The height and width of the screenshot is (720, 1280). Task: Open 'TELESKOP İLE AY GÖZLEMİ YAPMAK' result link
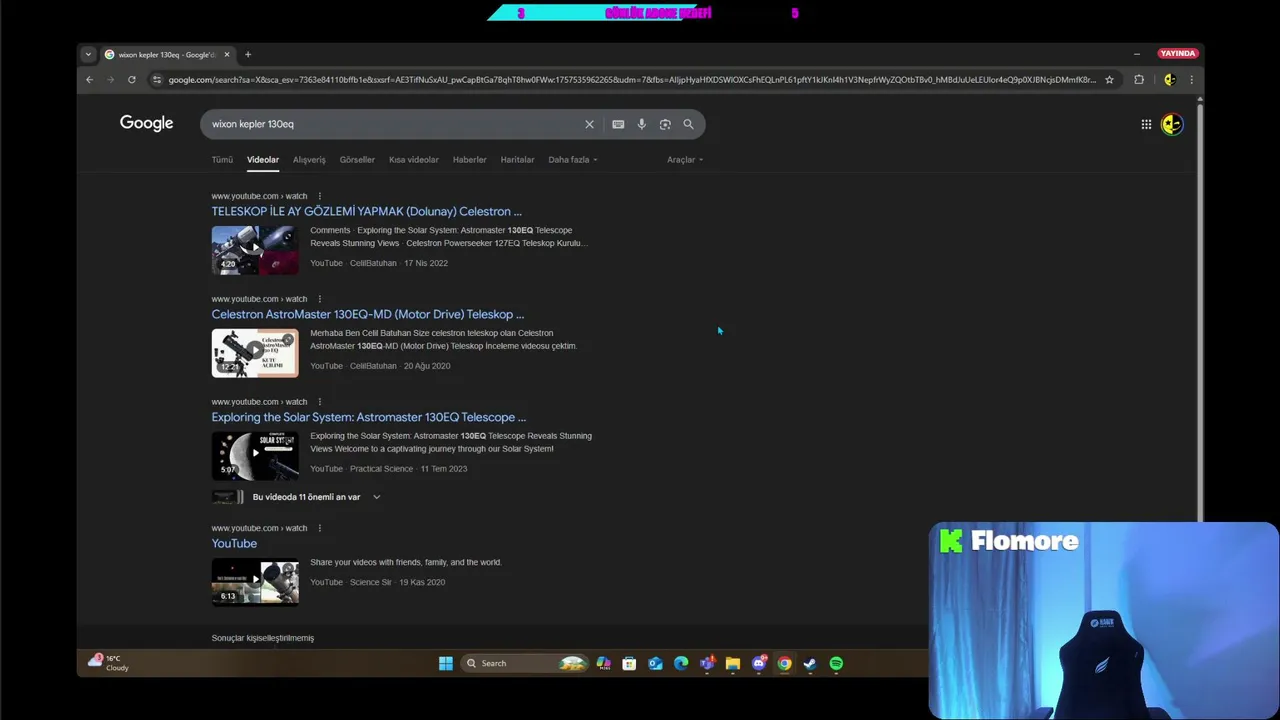pos(366,211)
